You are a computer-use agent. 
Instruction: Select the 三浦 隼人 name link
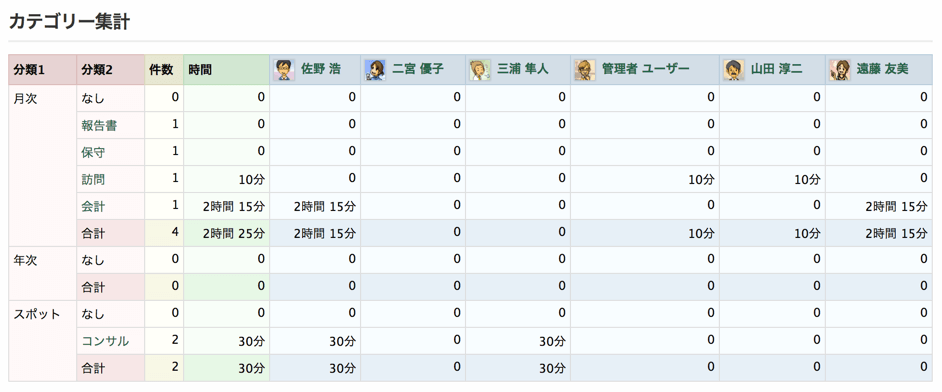(x=523, y=70)
